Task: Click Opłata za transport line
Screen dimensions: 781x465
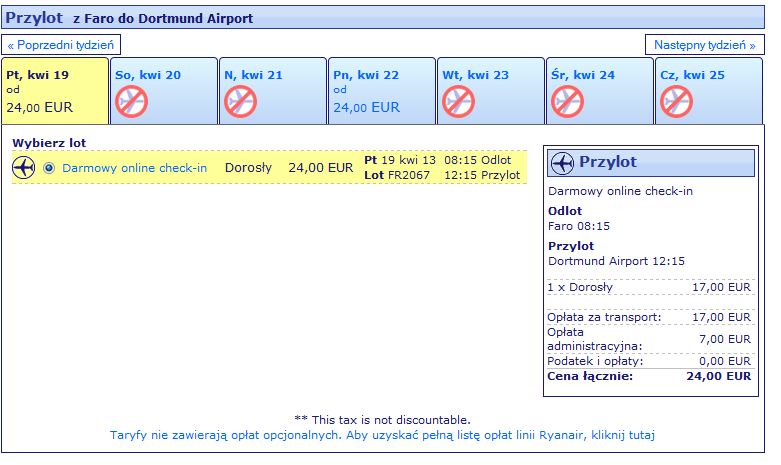Action: [649, 317]
